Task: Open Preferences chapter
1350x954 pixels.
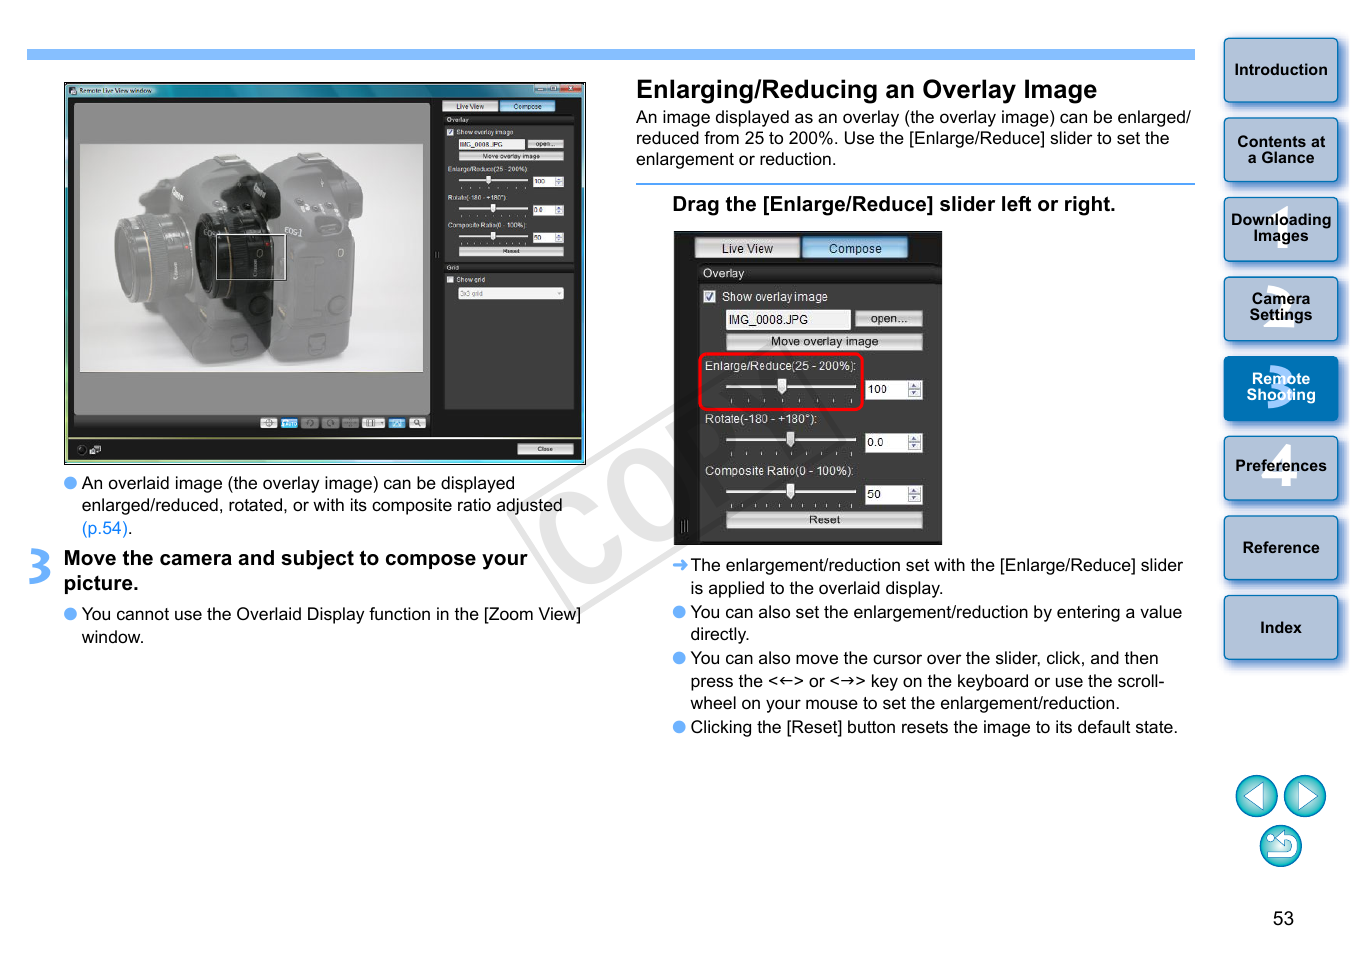Action: tap(1281, 467)
